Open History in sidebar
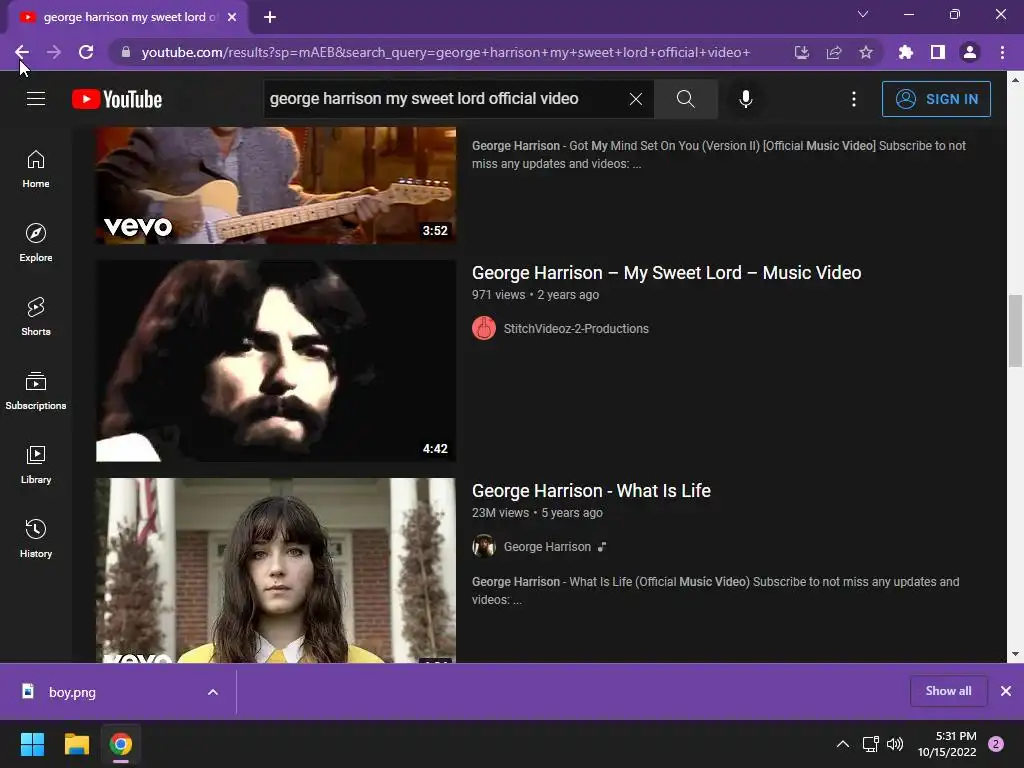This screenshot has height=768, width=1024. [x=36, y=538]
